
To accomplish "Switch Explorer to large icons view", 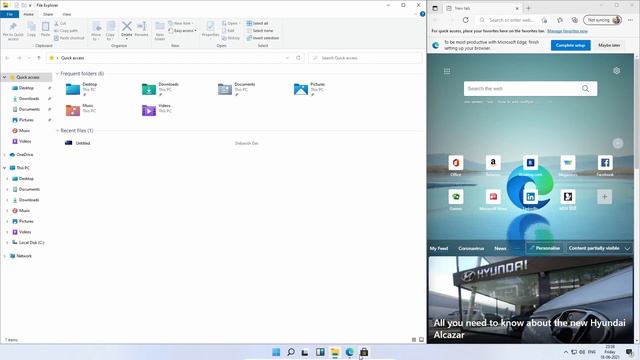I will click(421, 340).
